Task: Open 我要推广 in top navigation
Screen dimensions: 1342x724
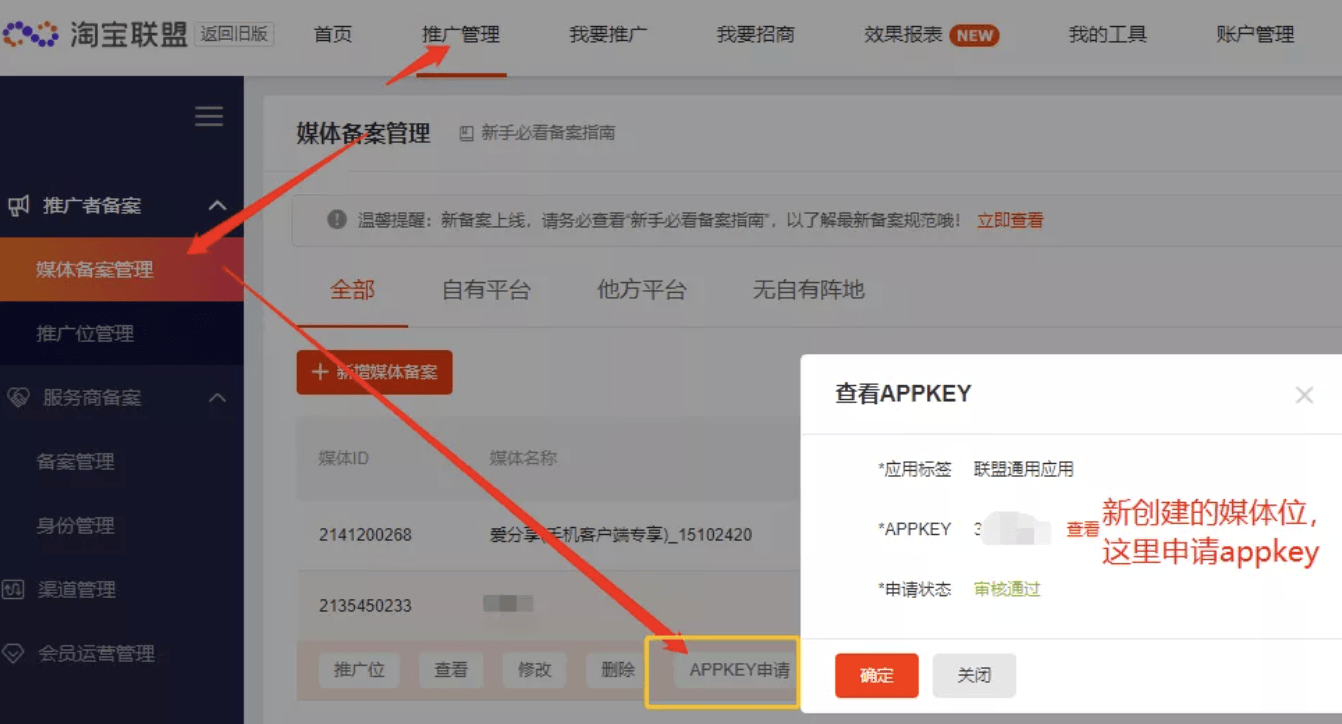Action: (608, 35)
